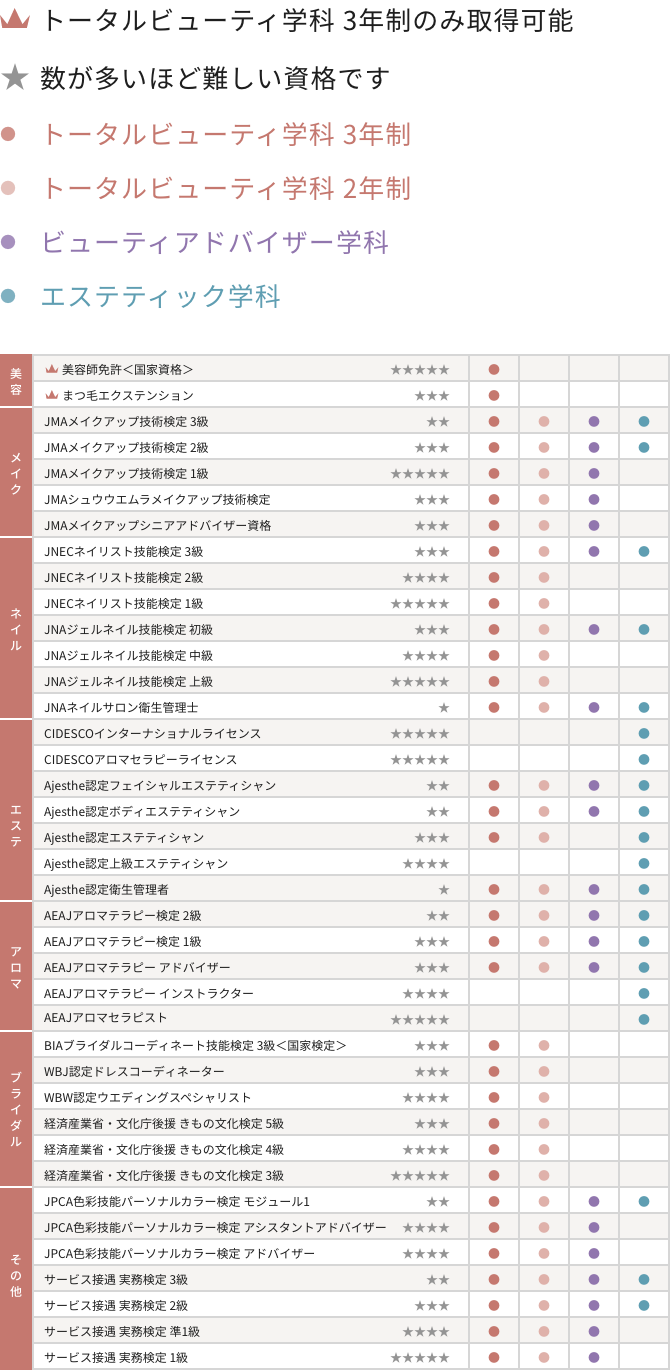Viewport: 670px width, 1370px height.
Task: Click the ビューティアドバイザー学科 legend text
Action: click(214, 242)
